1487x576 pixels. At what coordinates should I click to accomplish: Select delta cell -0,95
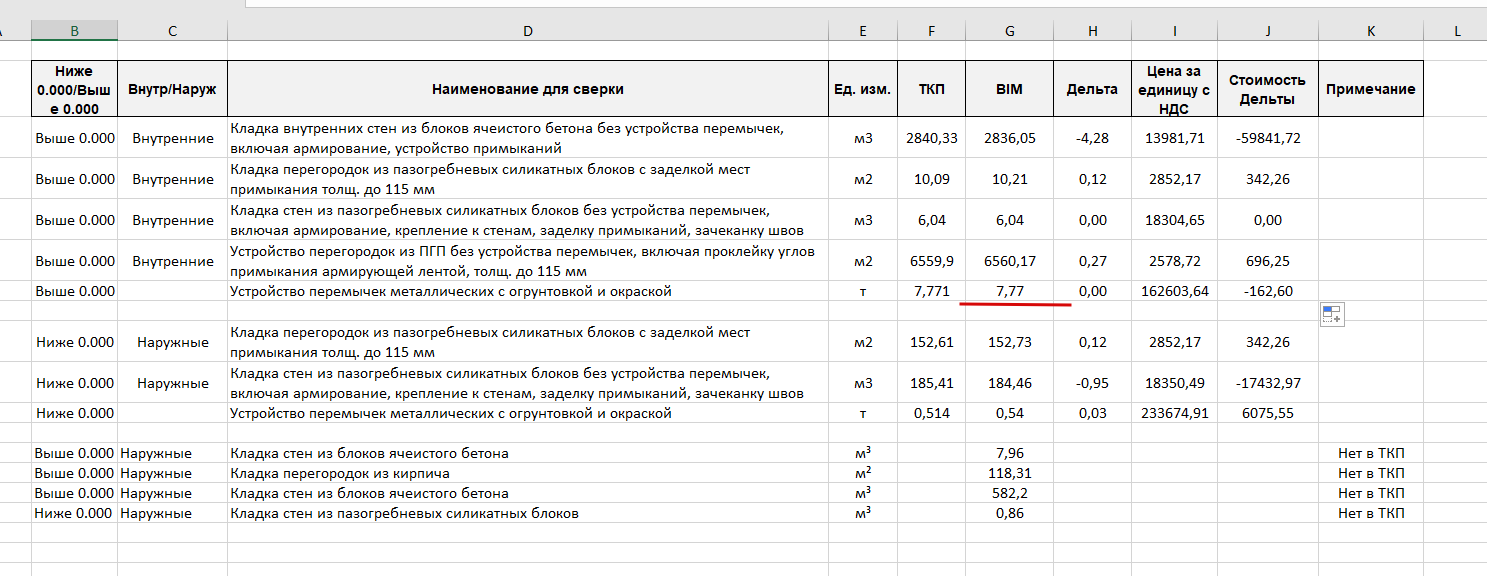click(x=1093, y=383)
